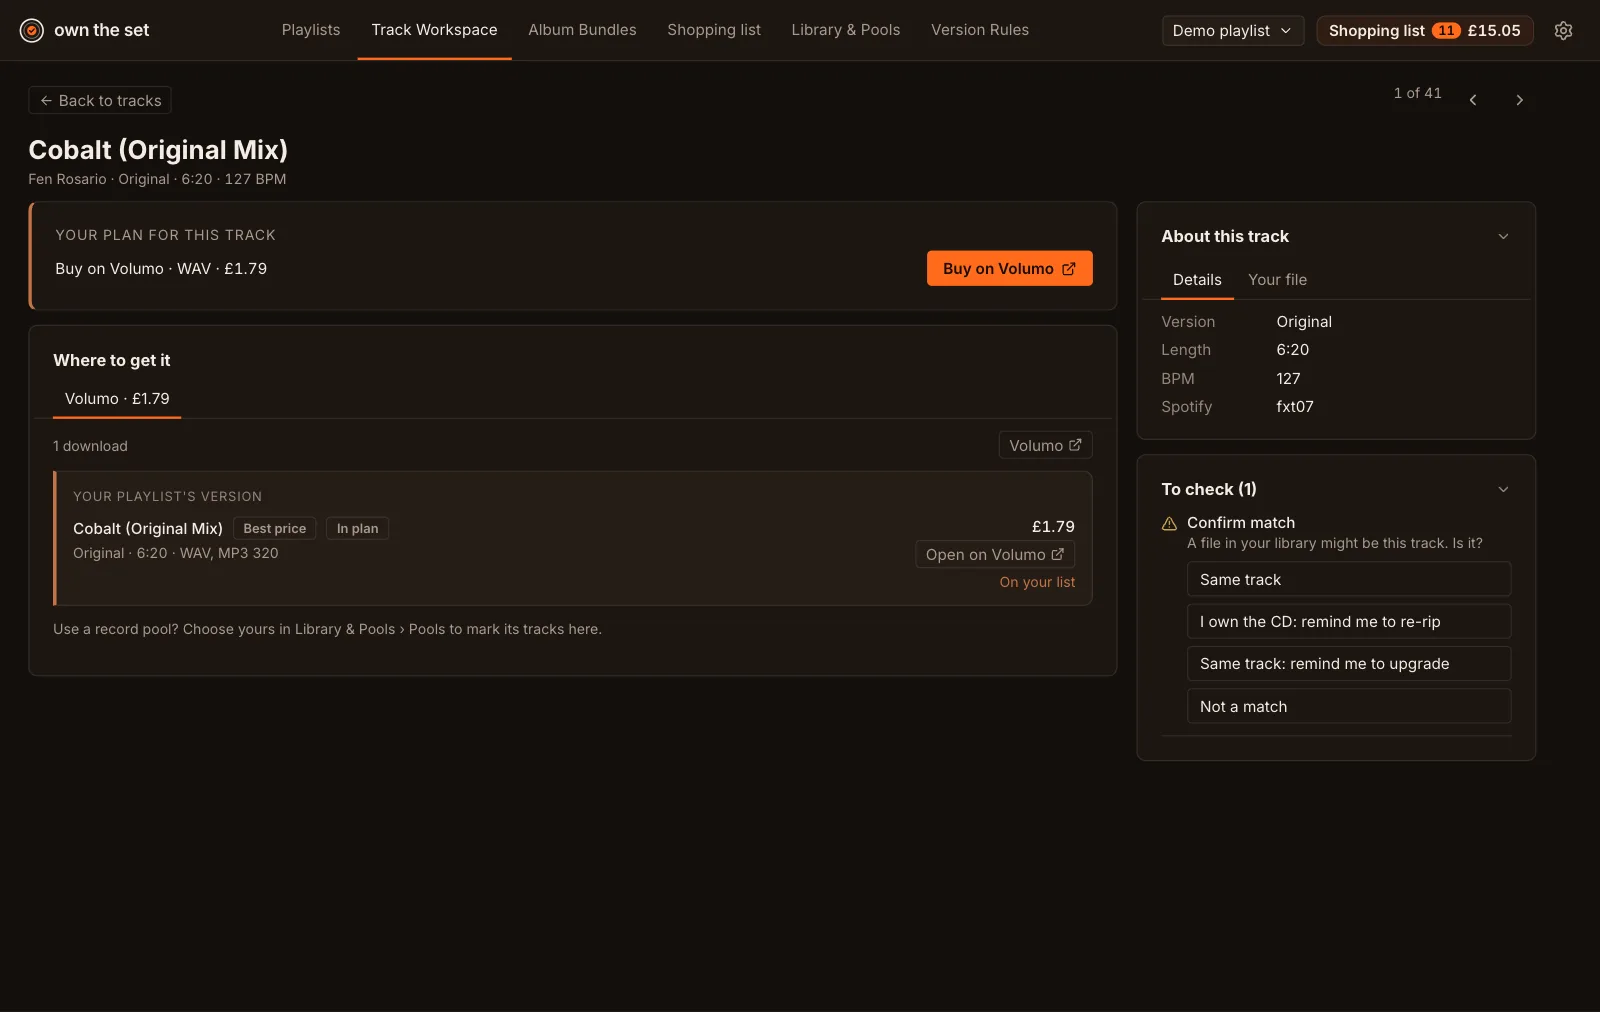This screenshot has height=1012, width=1600.
Task: Go to Library & Pools tab
Action: pyautogui.click(x=846, y=30)
